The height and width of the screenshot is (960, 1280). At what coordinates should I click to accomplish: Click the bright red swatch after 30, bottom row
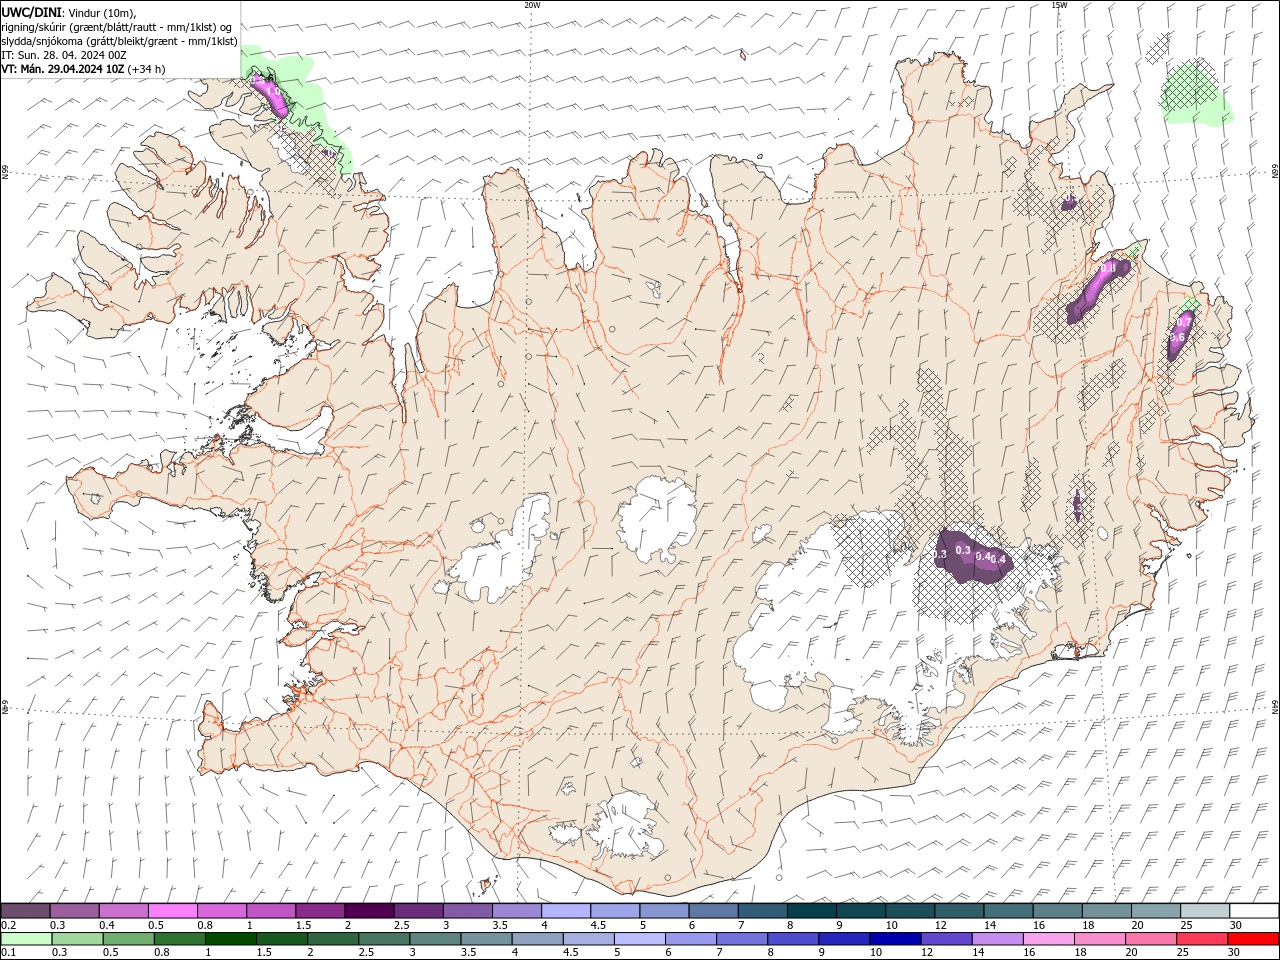tap(1252, 939)
